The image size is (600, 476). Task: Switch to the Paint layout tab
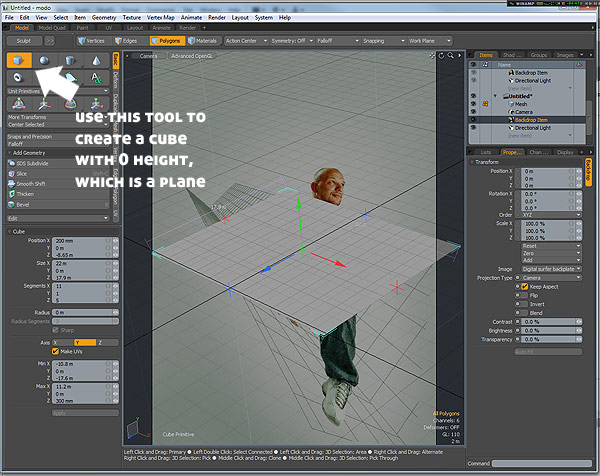coord(82,28)
